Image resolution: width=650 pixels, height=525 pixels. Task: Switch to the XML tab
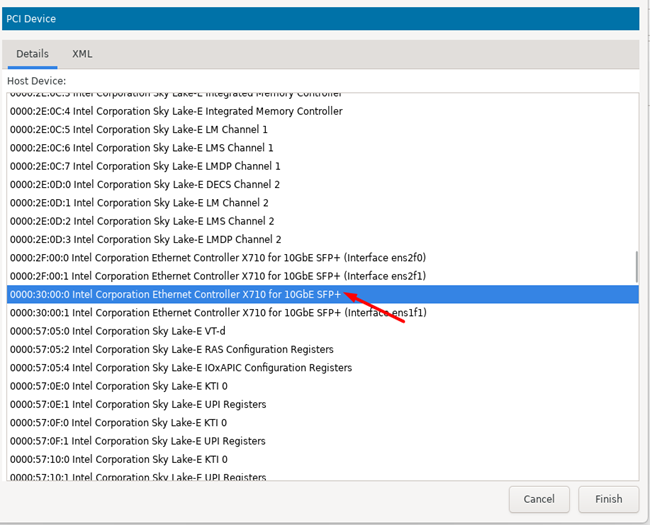pos(82,54)
